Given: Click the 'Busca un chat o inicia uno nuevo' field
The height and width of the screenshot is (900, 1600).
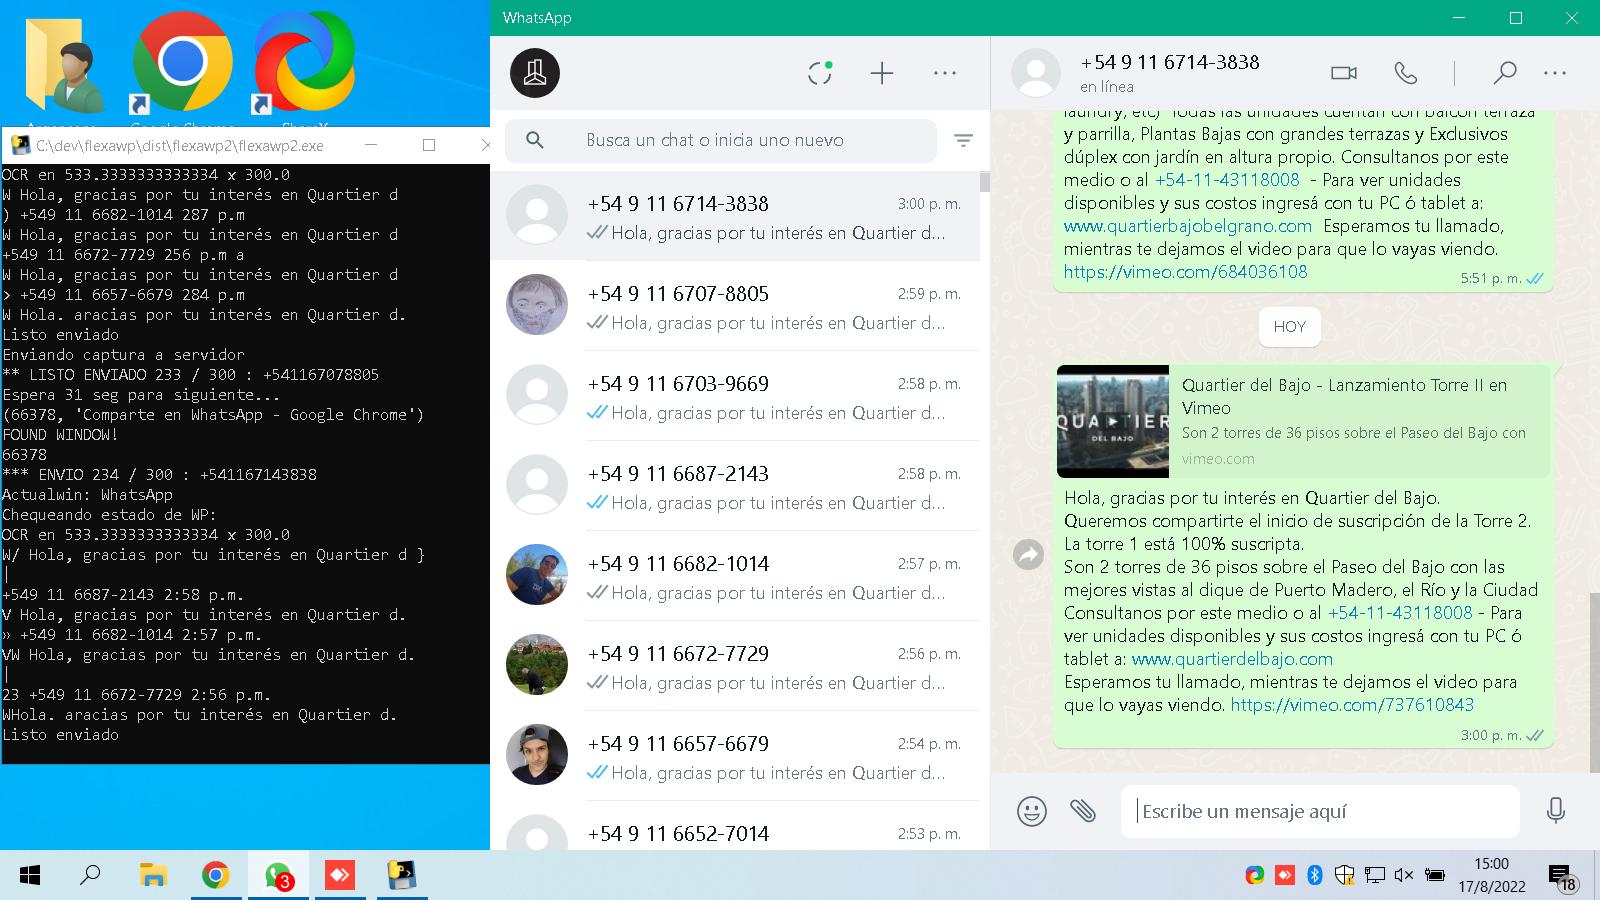Looking at the screenshot, I should click(x=721, y=141).
